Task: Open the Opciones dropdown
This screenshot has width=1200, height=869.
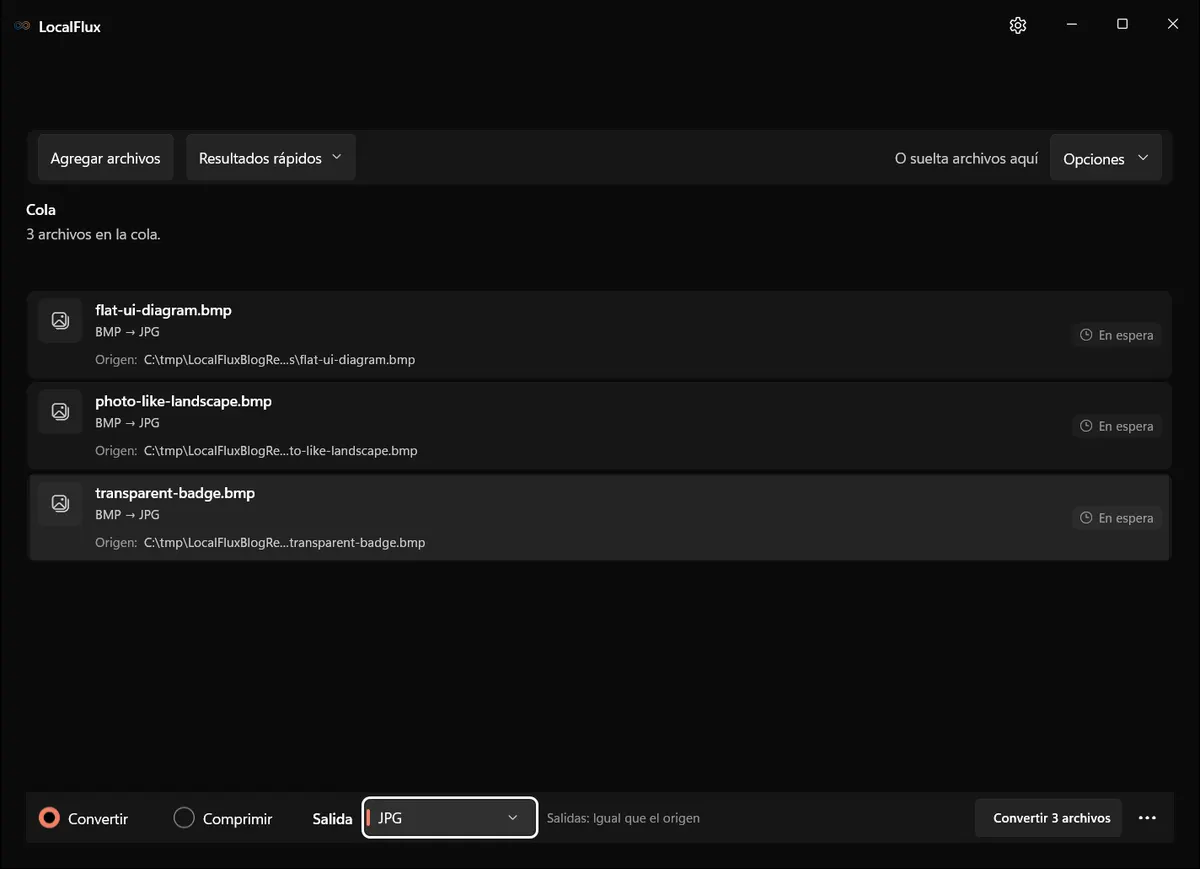Action: coord(1106,159)
